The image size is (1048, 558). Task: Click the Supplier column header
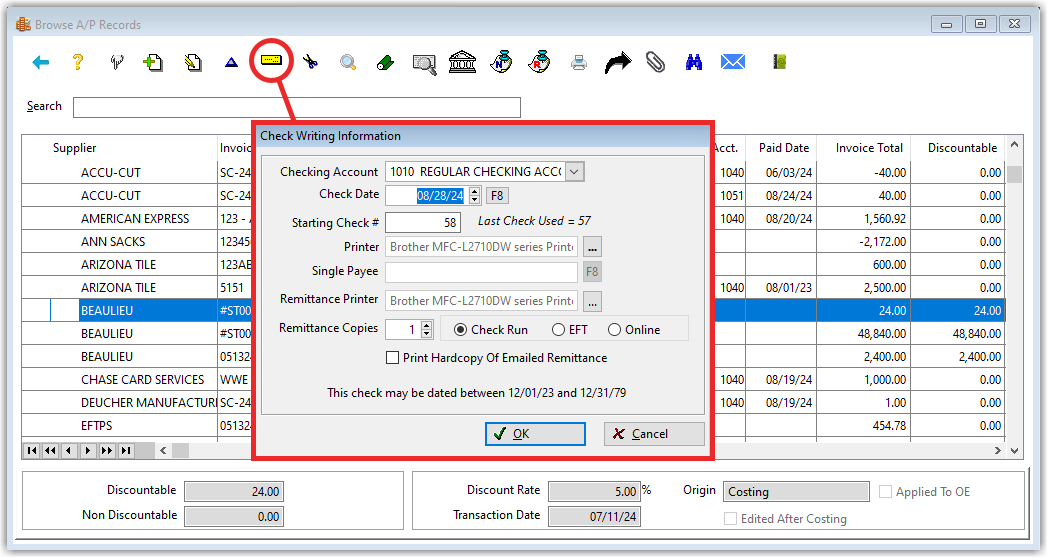75,148
